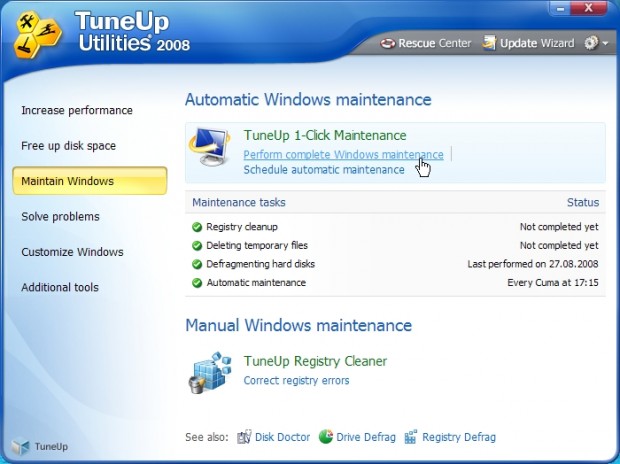Click the green check beside Deleting temporary files

point(197,246)
